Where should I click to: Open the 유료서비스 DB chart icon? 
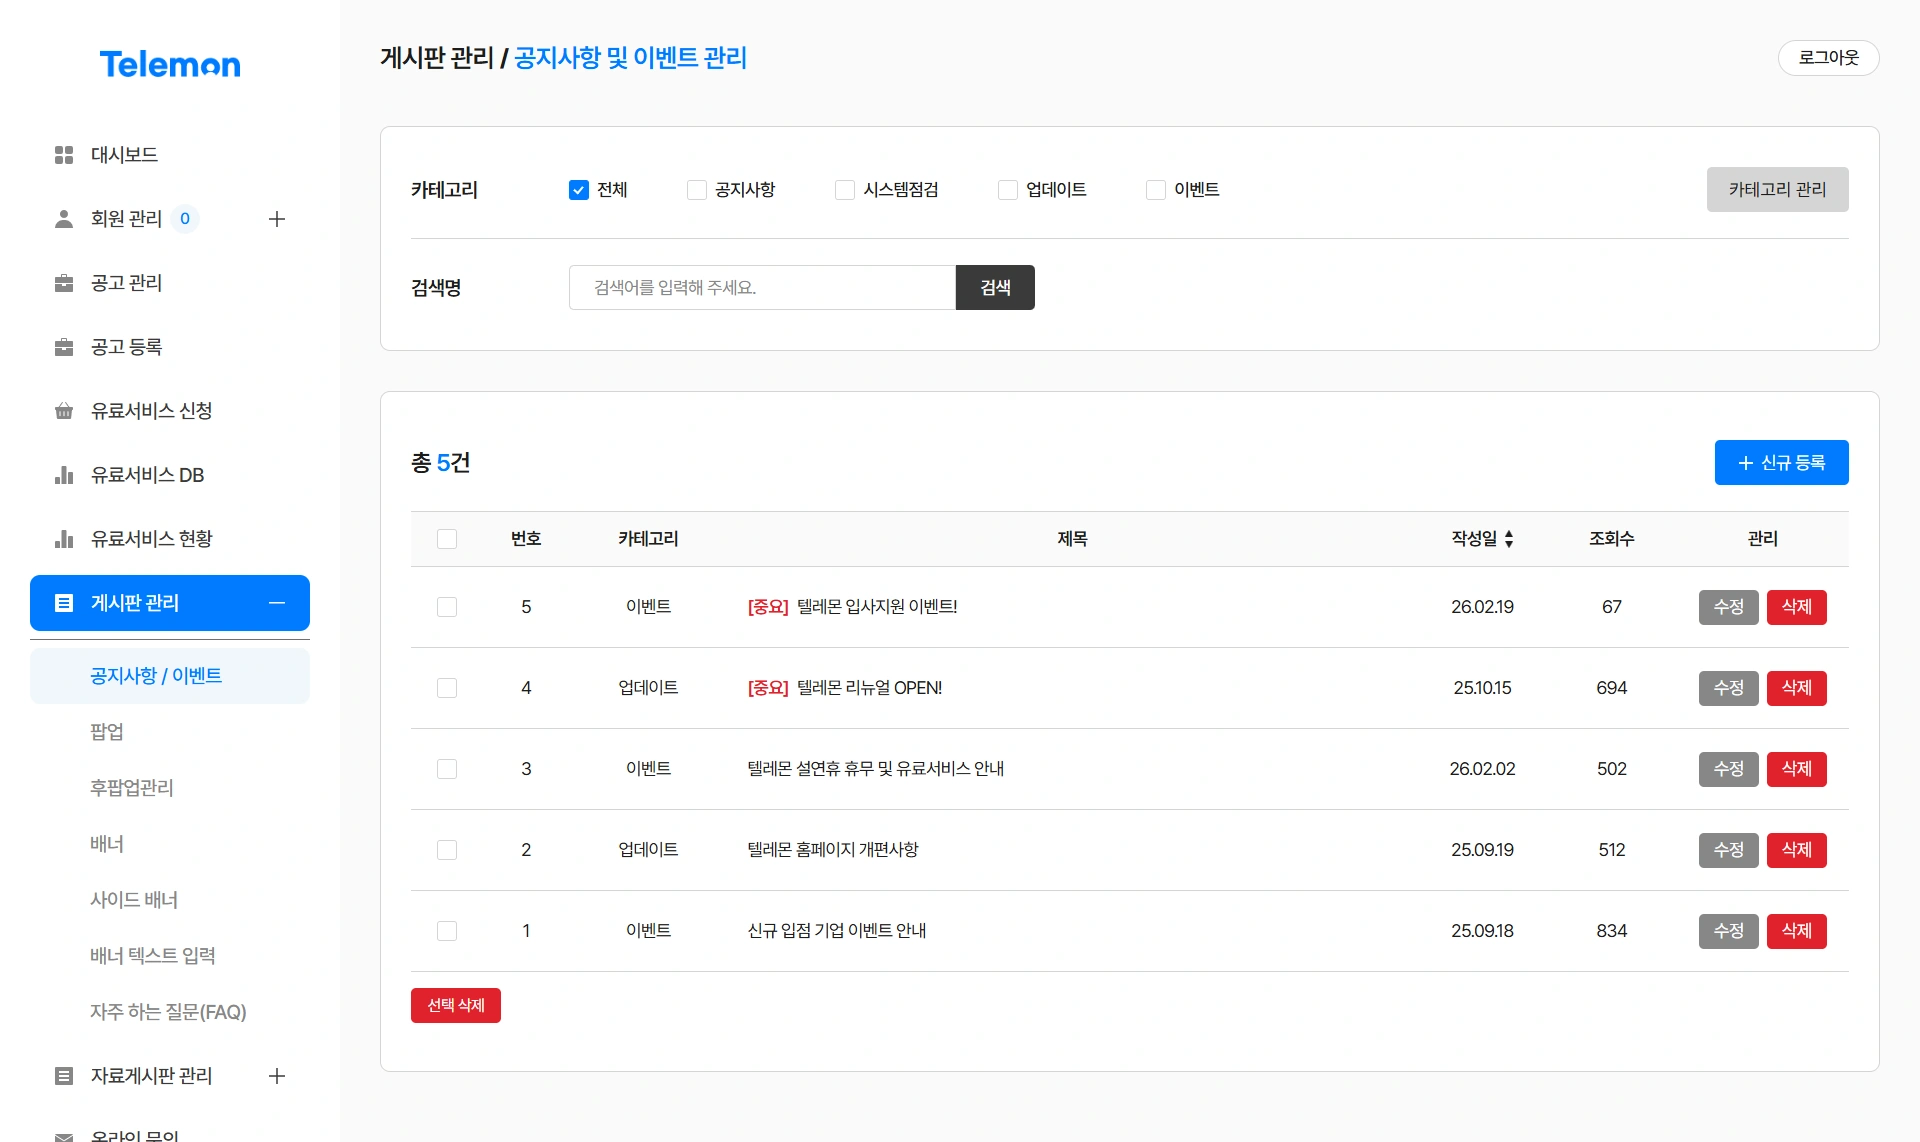click(x=63, y=475)
